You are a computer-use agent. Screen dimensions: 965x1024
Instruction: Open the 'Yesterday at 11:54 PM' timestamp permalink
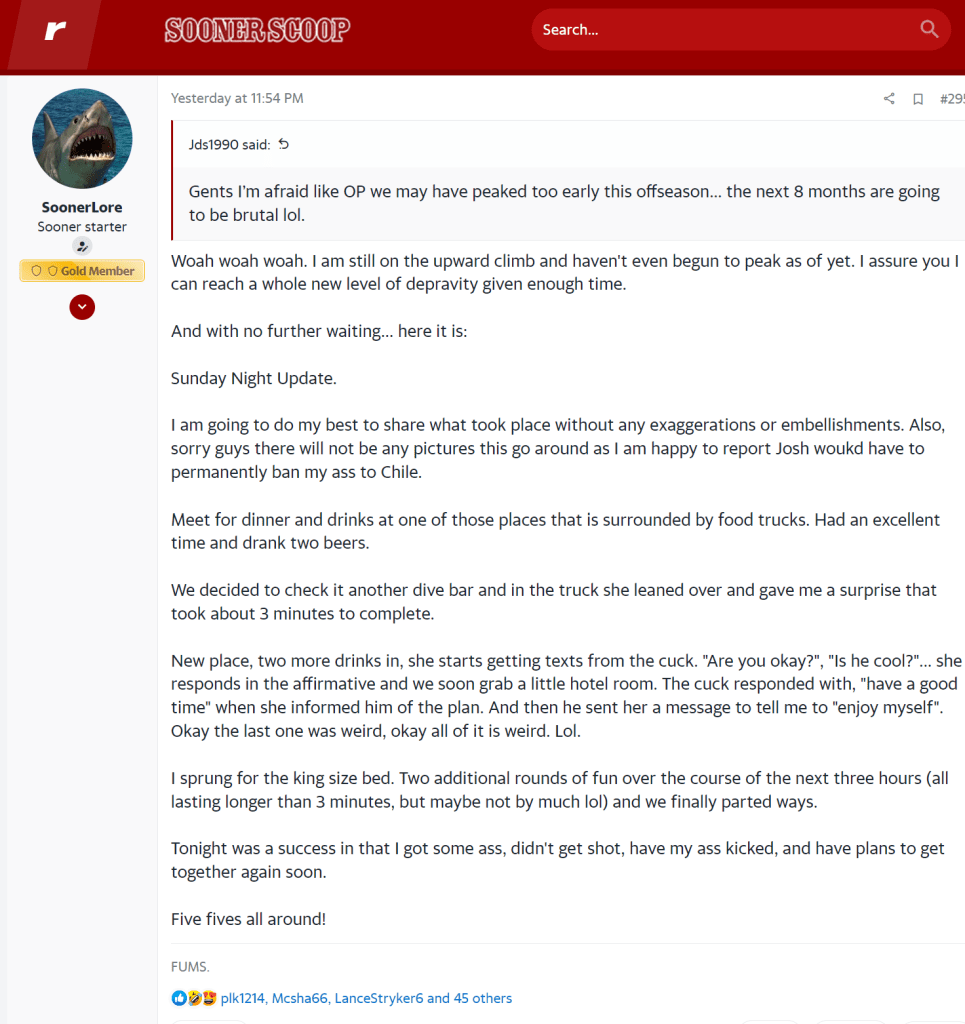coord(237,99)
